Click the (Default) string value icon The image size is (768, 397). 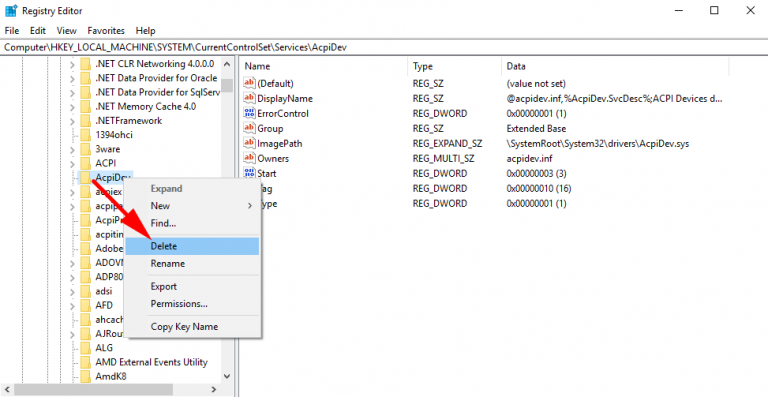pyautogui.click(x=249, y=84)
